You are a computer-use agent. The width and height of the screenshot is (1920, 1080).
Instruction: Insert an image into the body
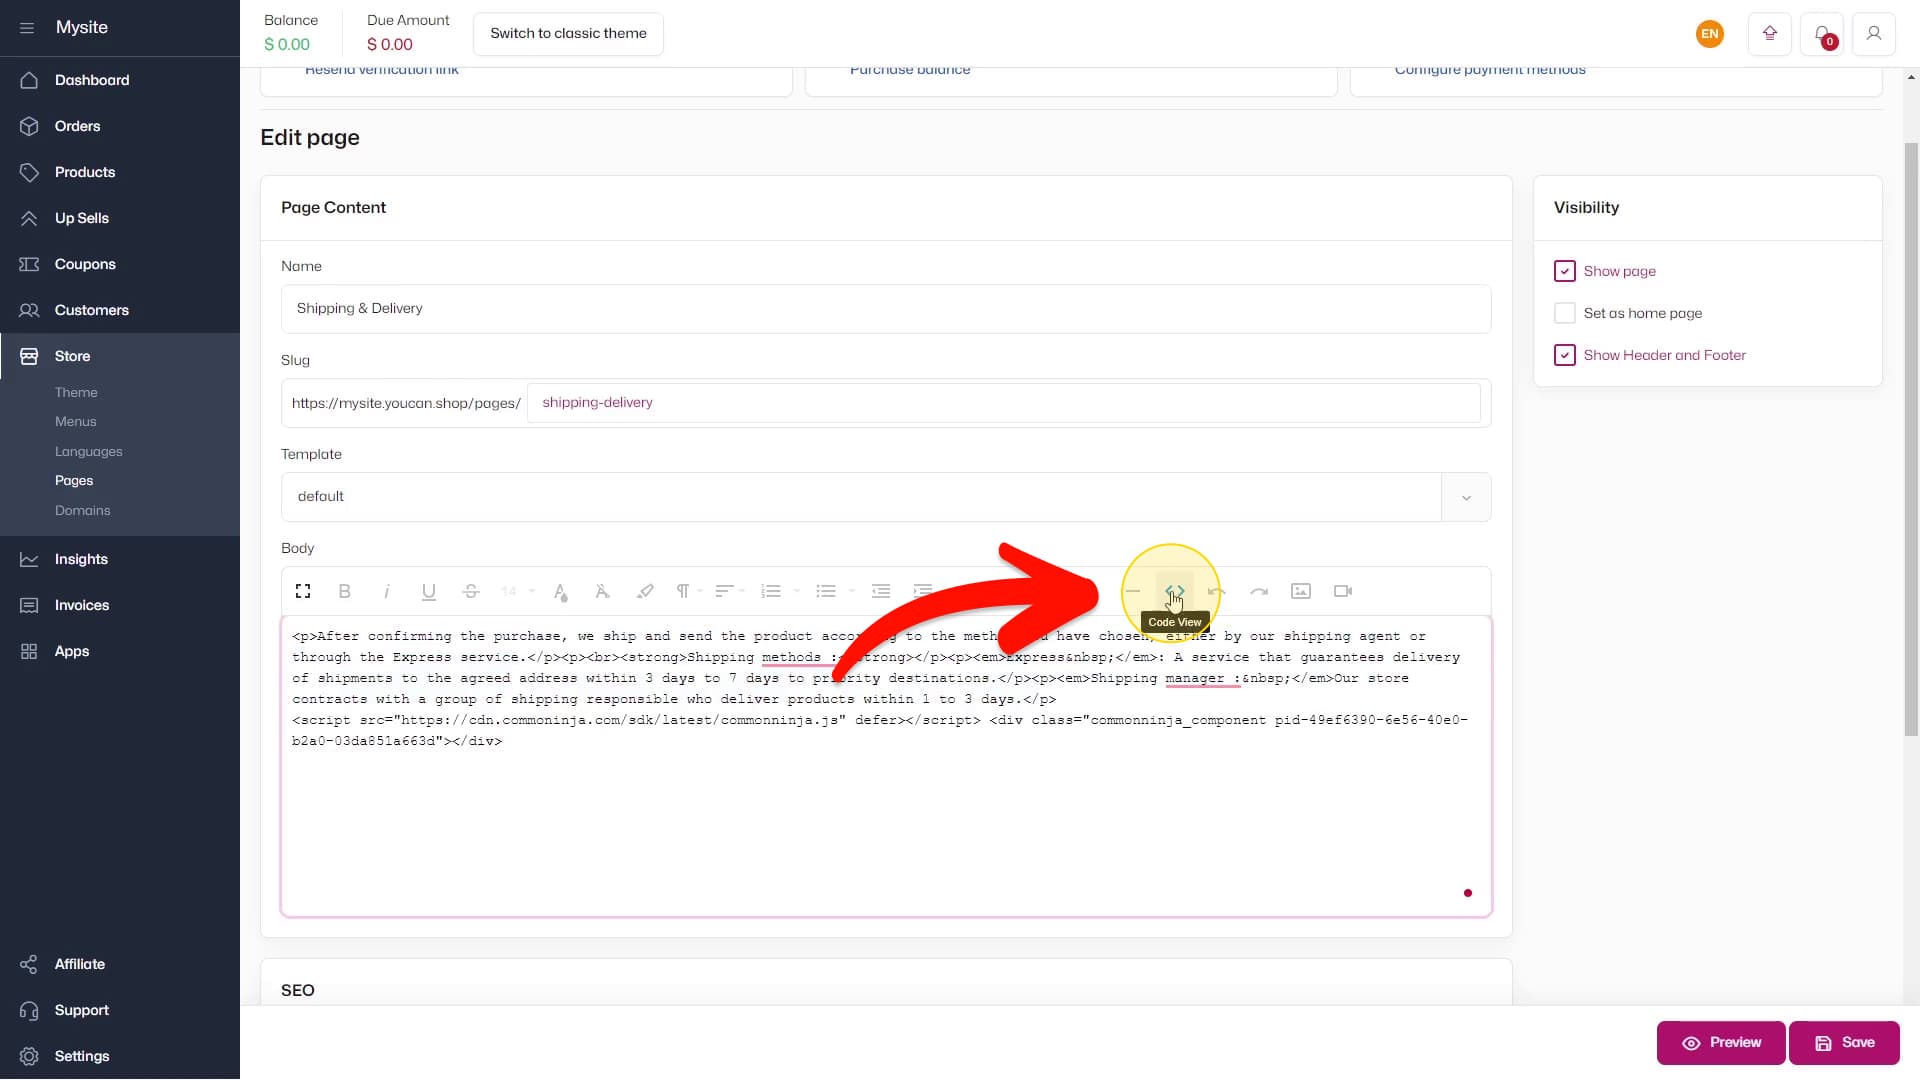point(1301,591)
